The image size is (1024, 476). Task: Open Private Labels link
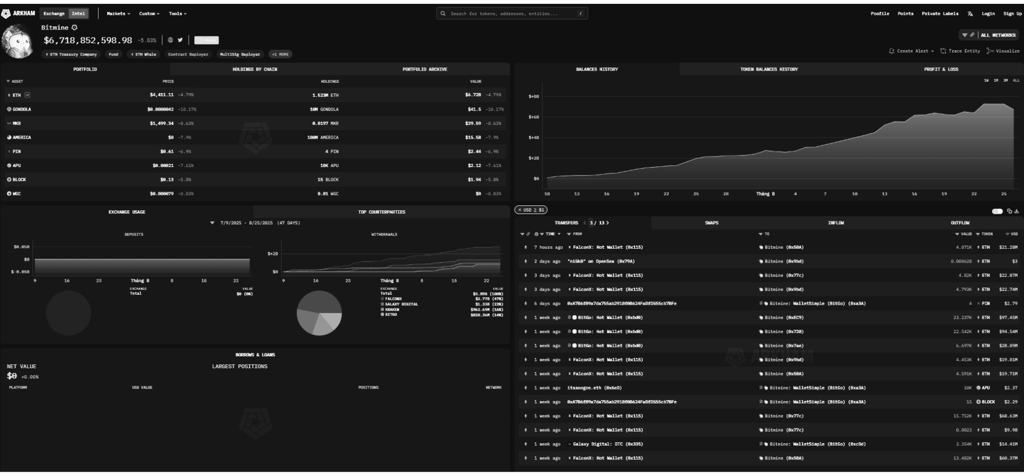(940, 13)
